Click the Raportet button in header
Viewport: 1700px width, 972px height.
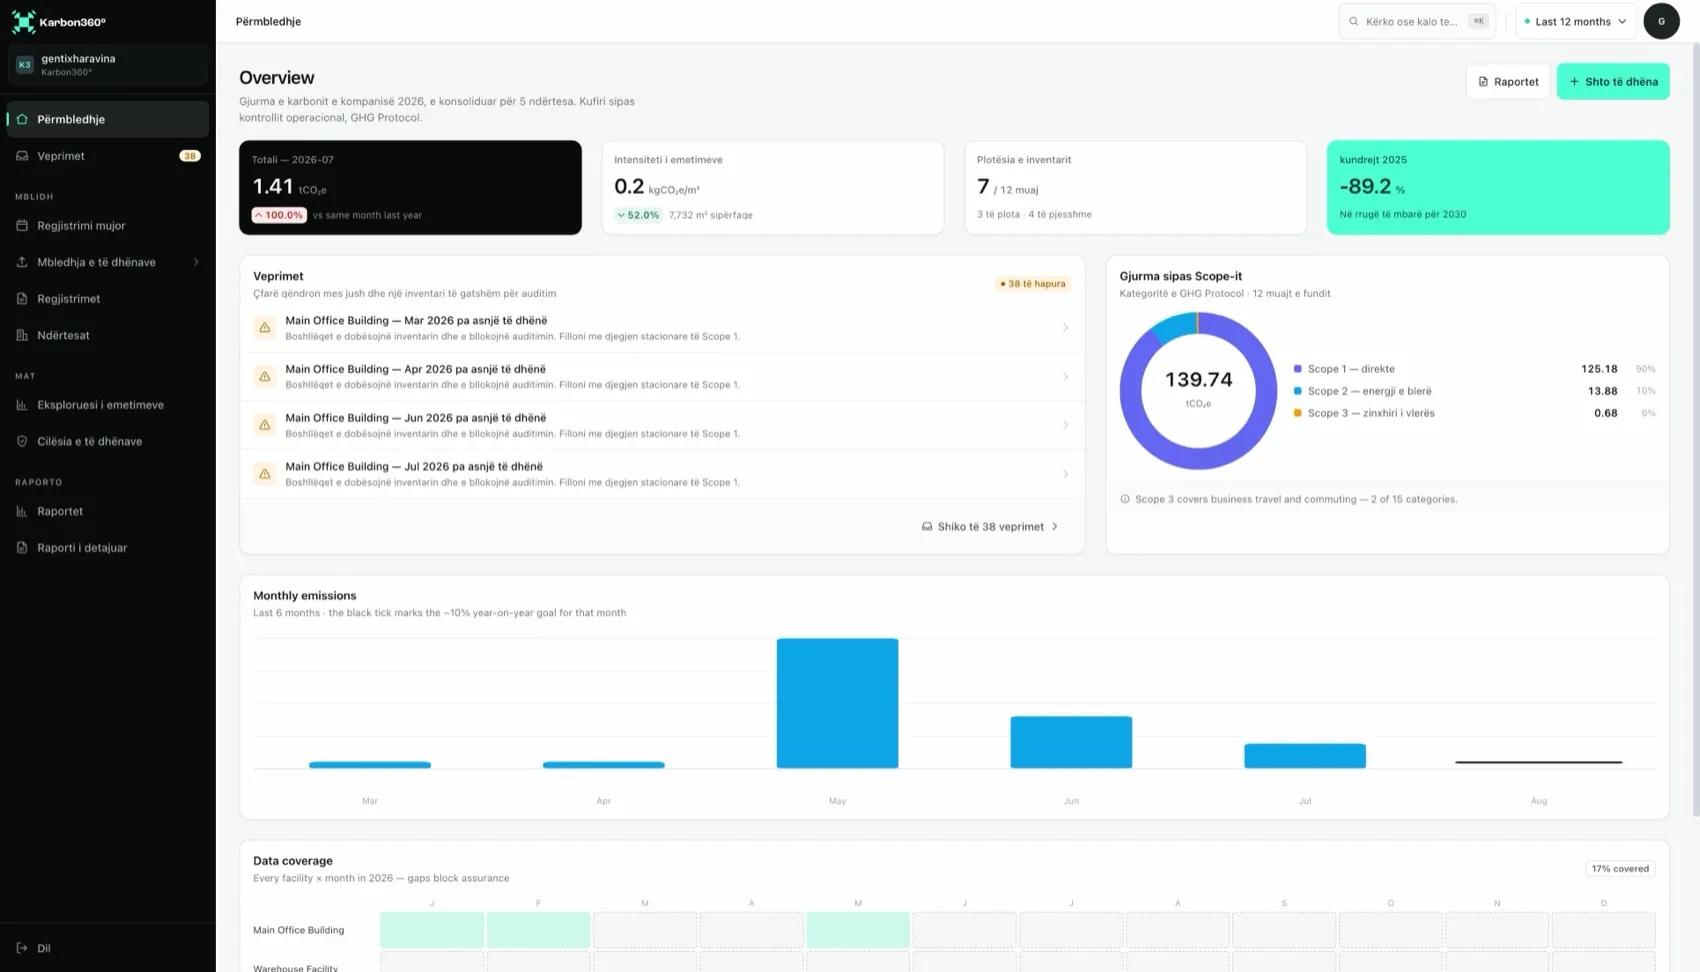1508,82
